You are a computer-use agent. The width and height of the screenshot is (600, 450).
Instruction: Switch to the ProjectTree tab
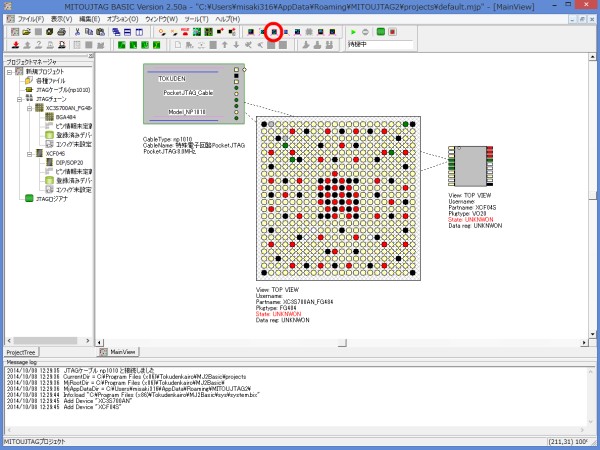pos(22,352)
